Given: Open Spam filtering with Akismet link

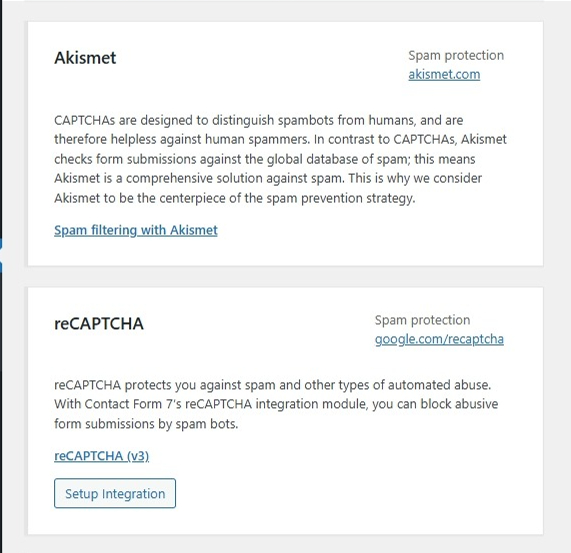Looking at the screenshot, I should (136, 230).
